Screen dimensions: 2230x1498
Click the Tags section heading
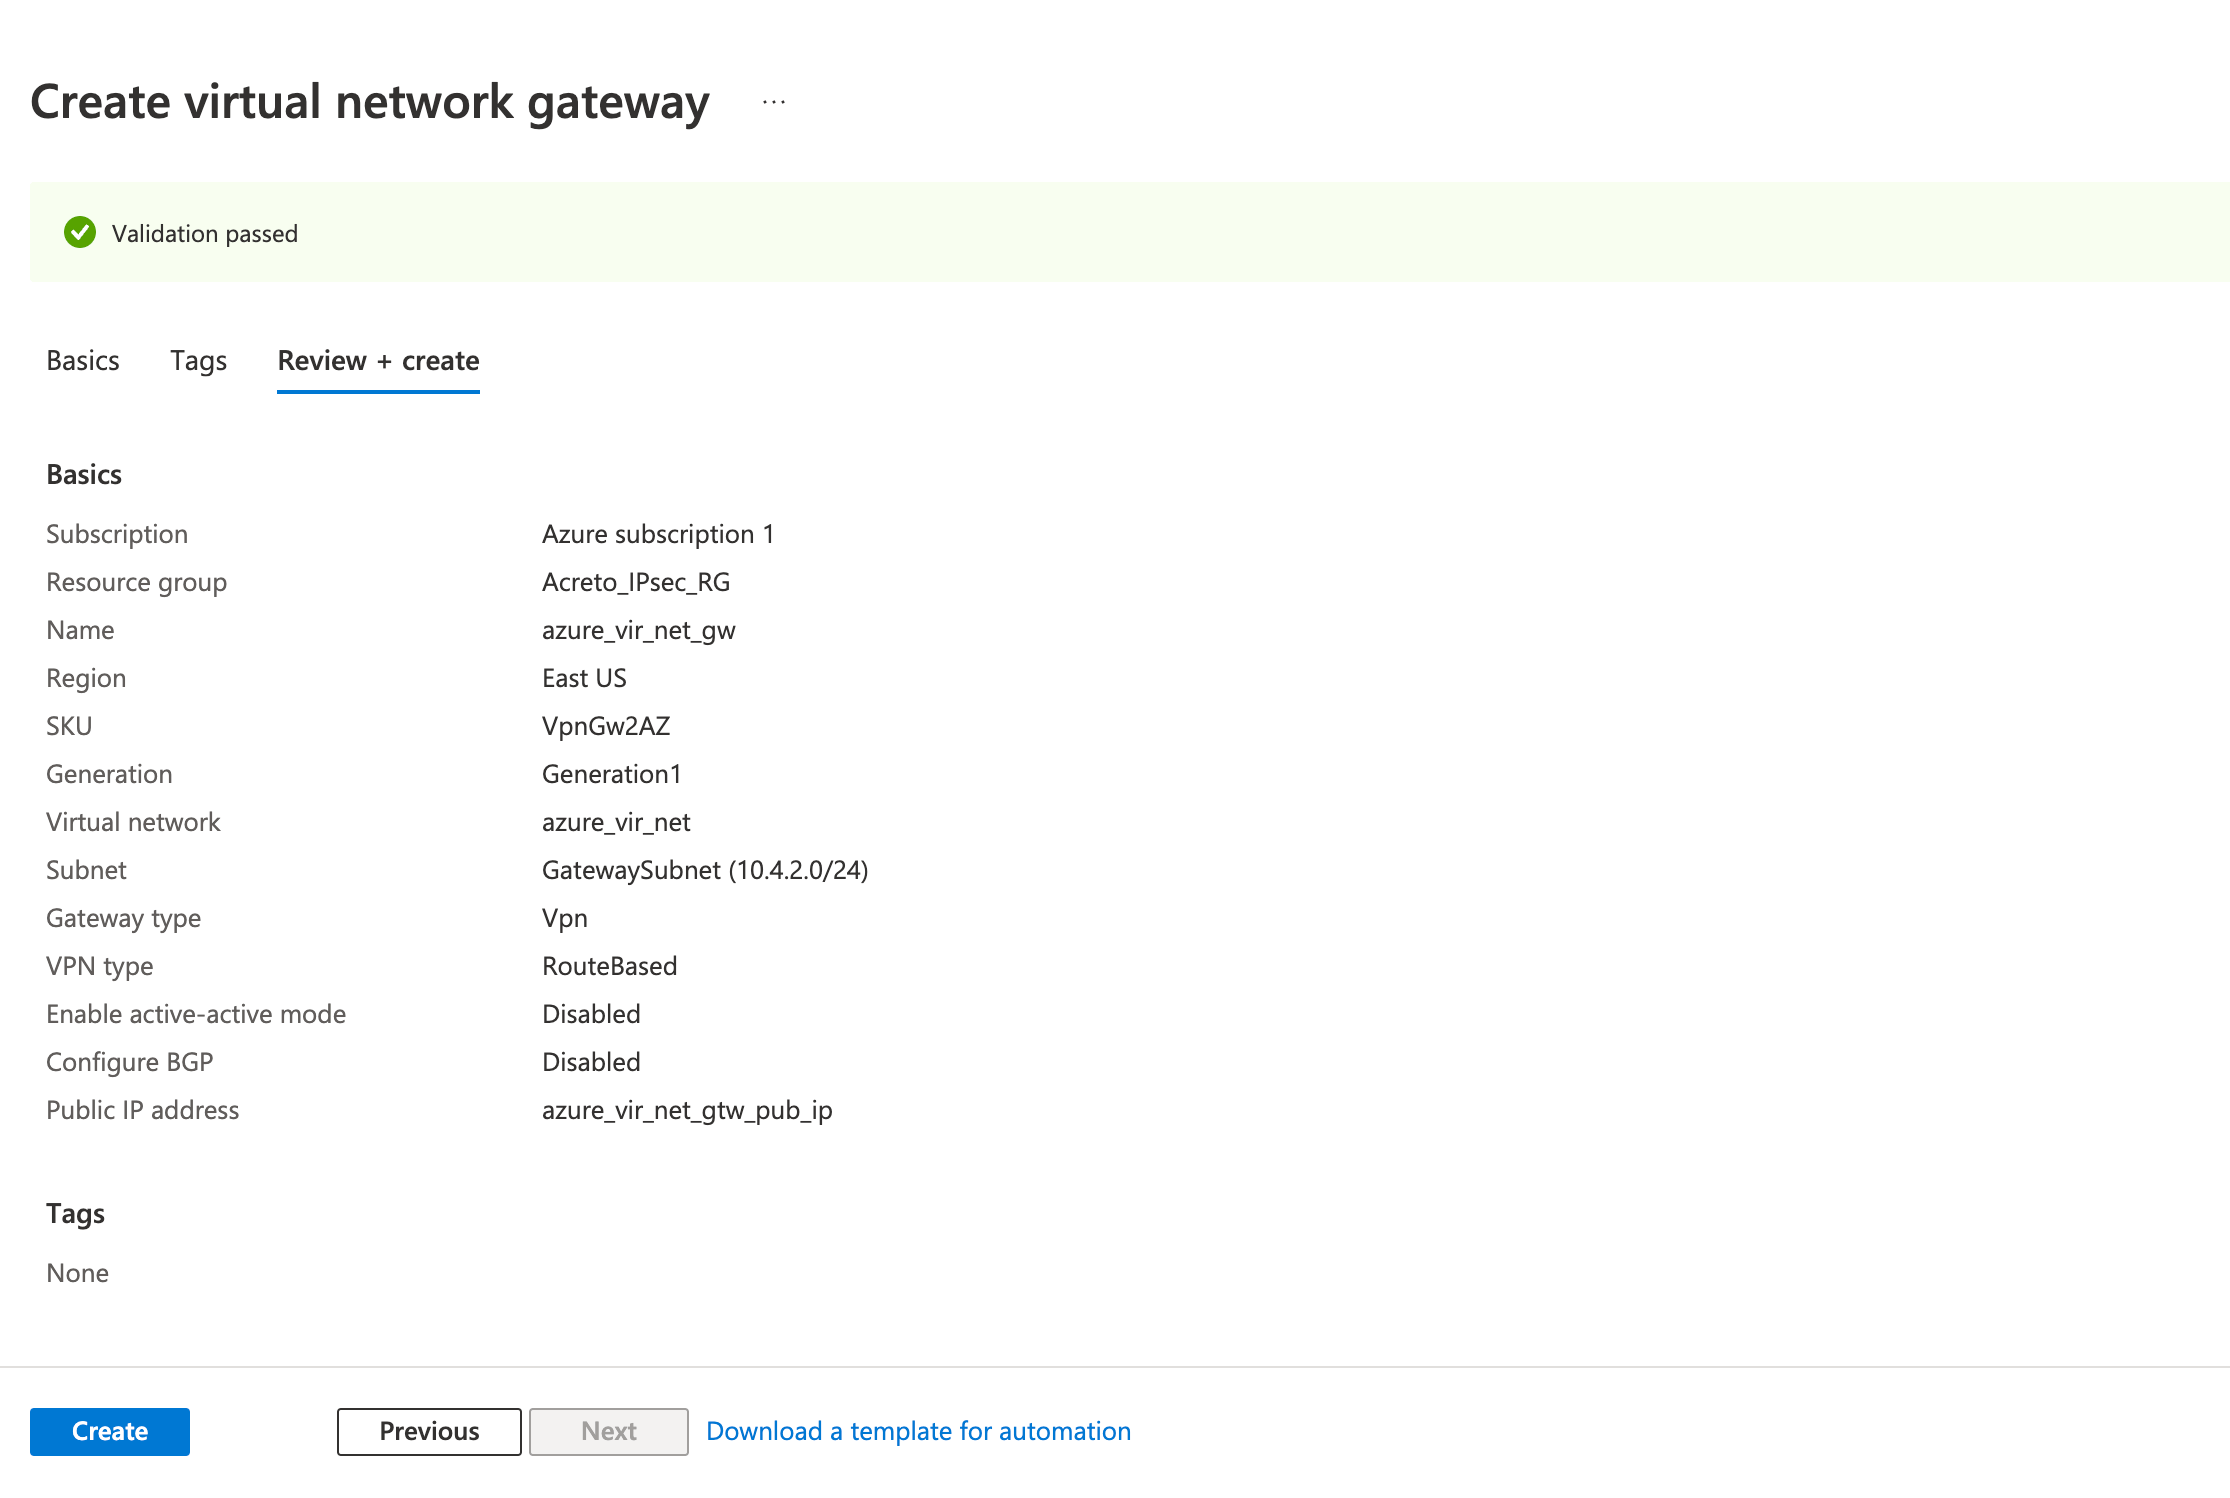(x=75, y=1213)
